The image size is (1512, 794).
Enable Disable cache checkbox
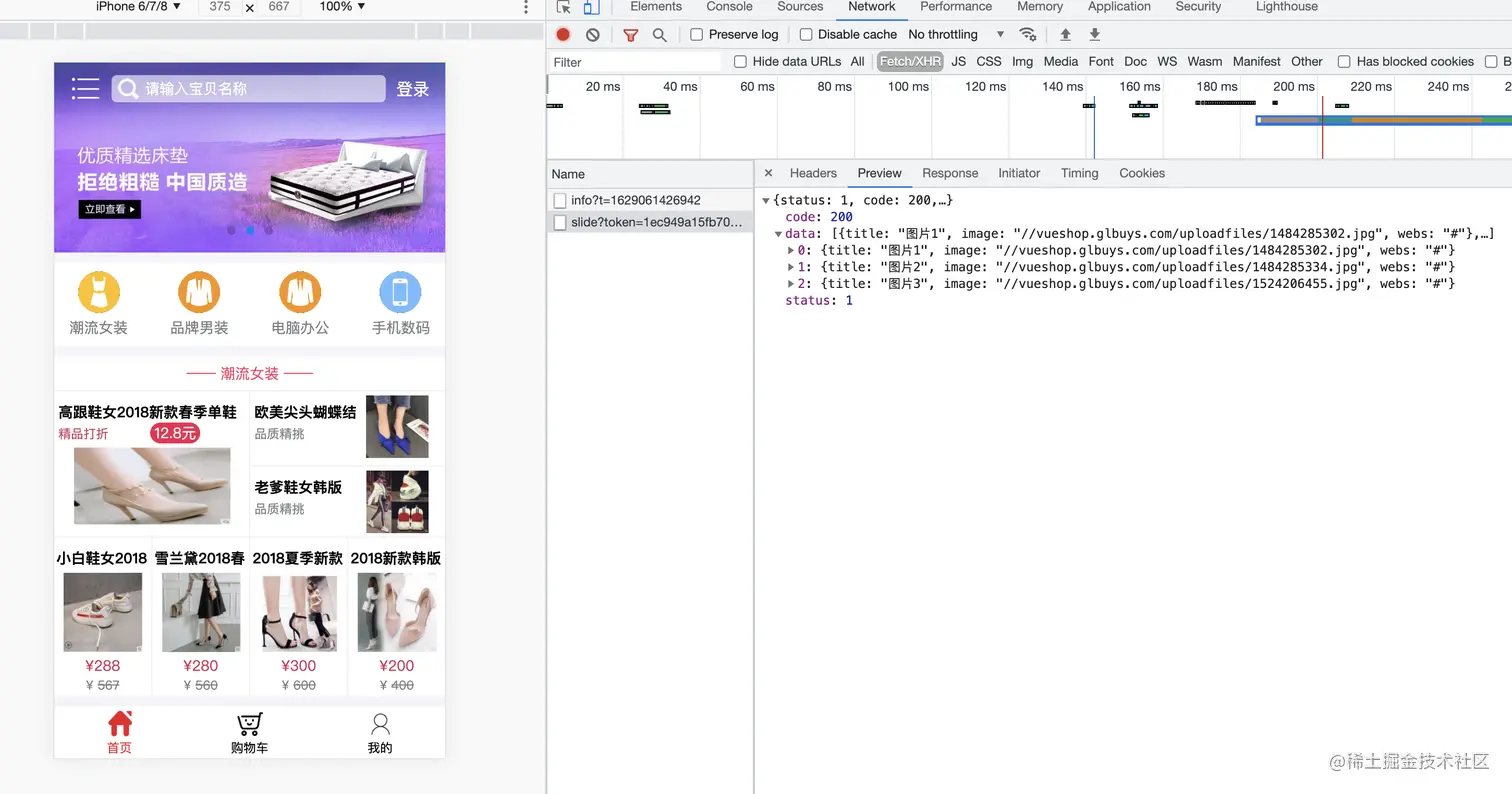click(x=806, y=34)
